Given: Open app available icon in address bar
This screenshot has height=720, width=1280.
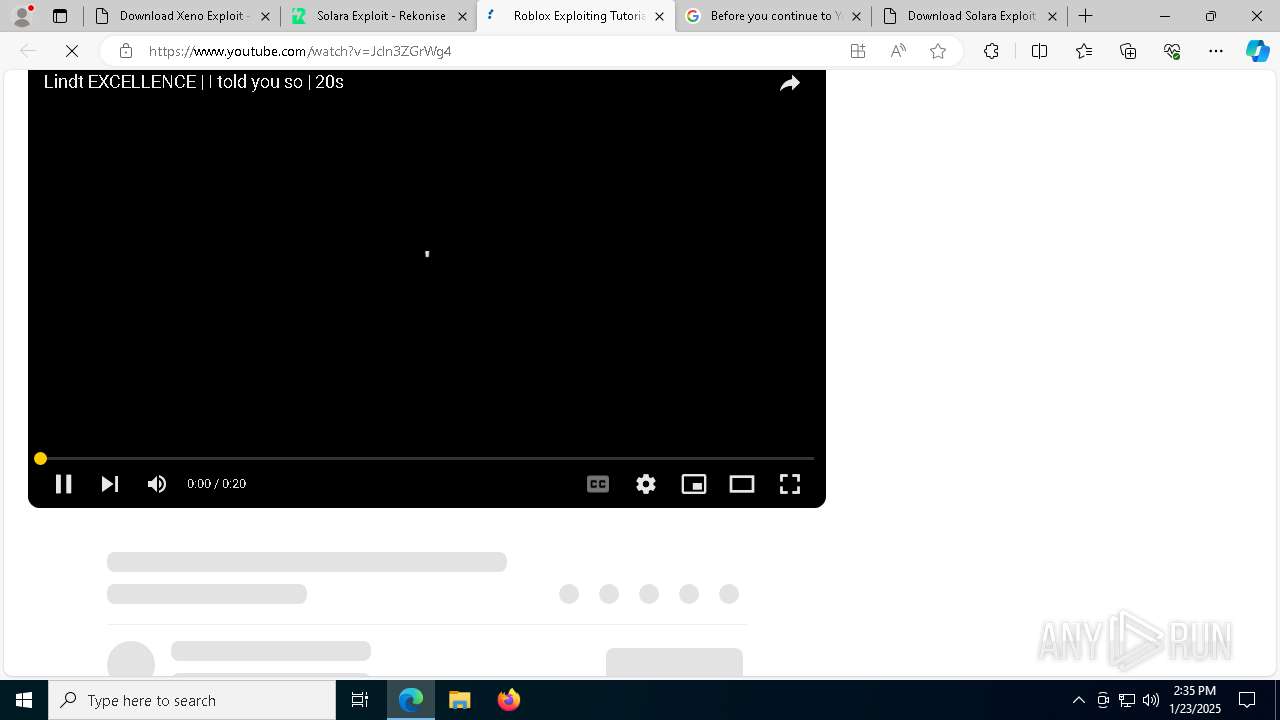Looking at the screenshot, I should 858,51.
